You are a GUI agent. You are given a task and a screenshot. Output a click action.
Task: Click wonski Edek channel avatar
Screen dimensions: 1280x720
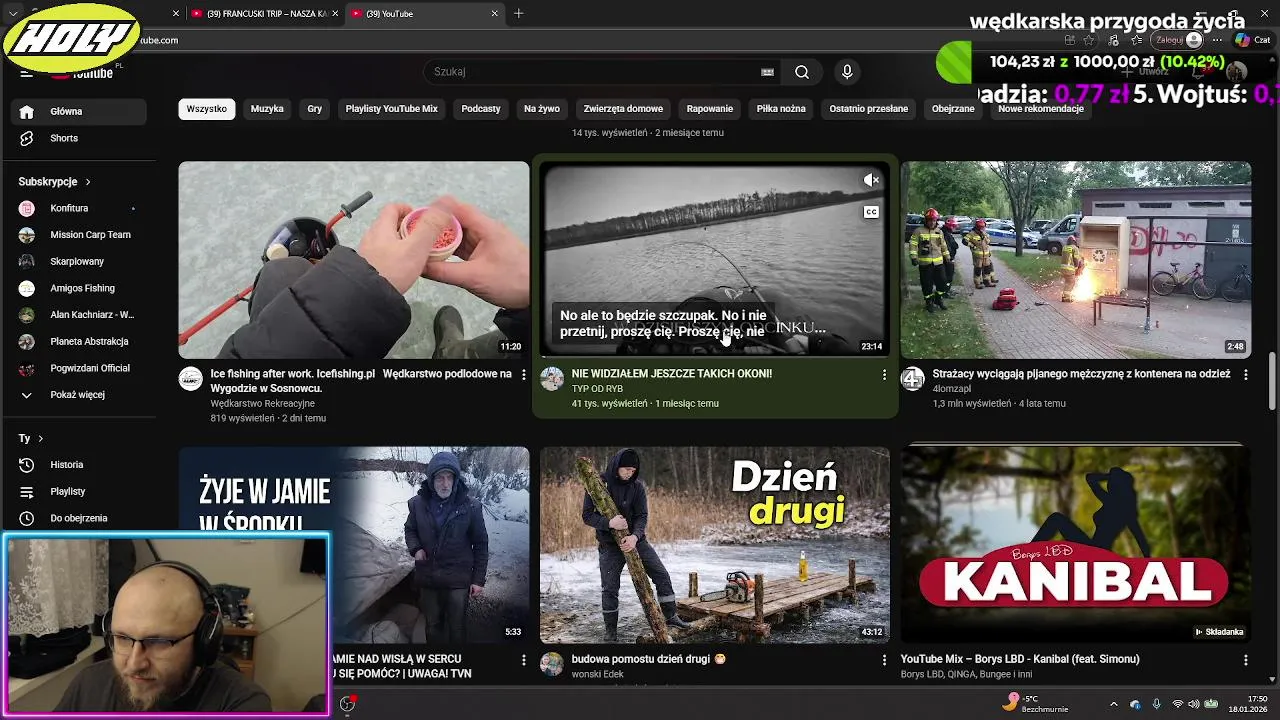pos(551,665)
